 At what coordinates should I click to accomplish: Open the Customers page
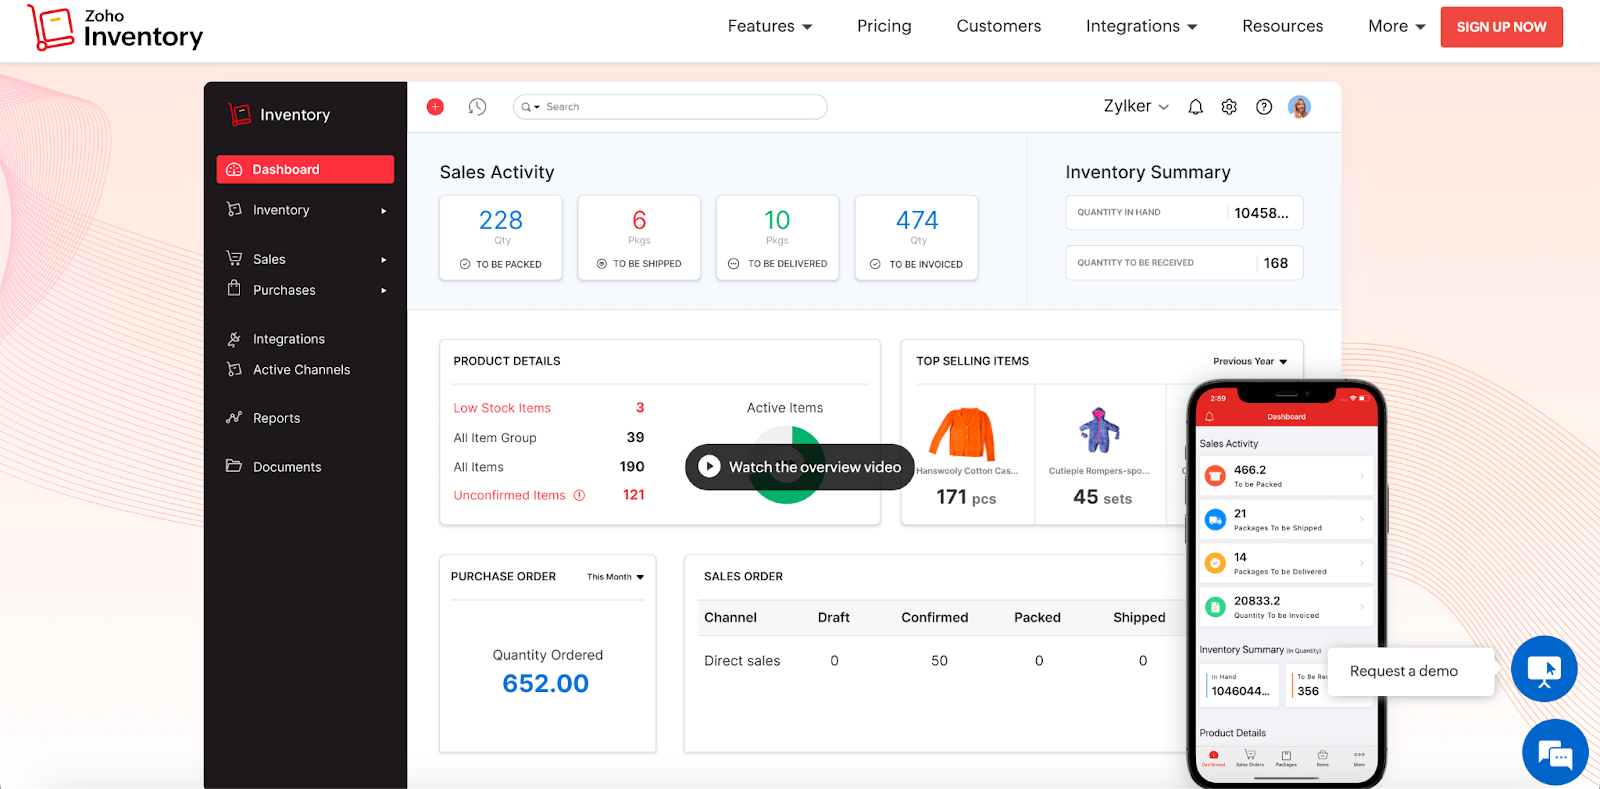(999, 26)
